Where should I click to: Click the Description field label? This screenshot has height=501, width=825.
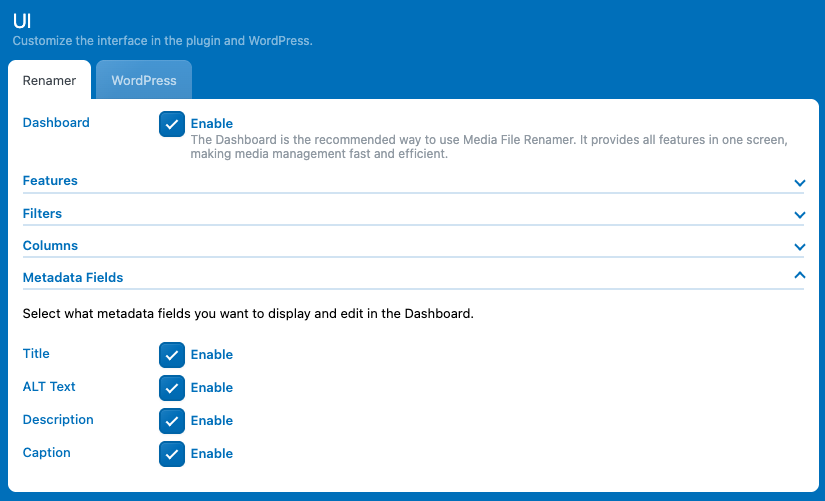coord(58,420)
